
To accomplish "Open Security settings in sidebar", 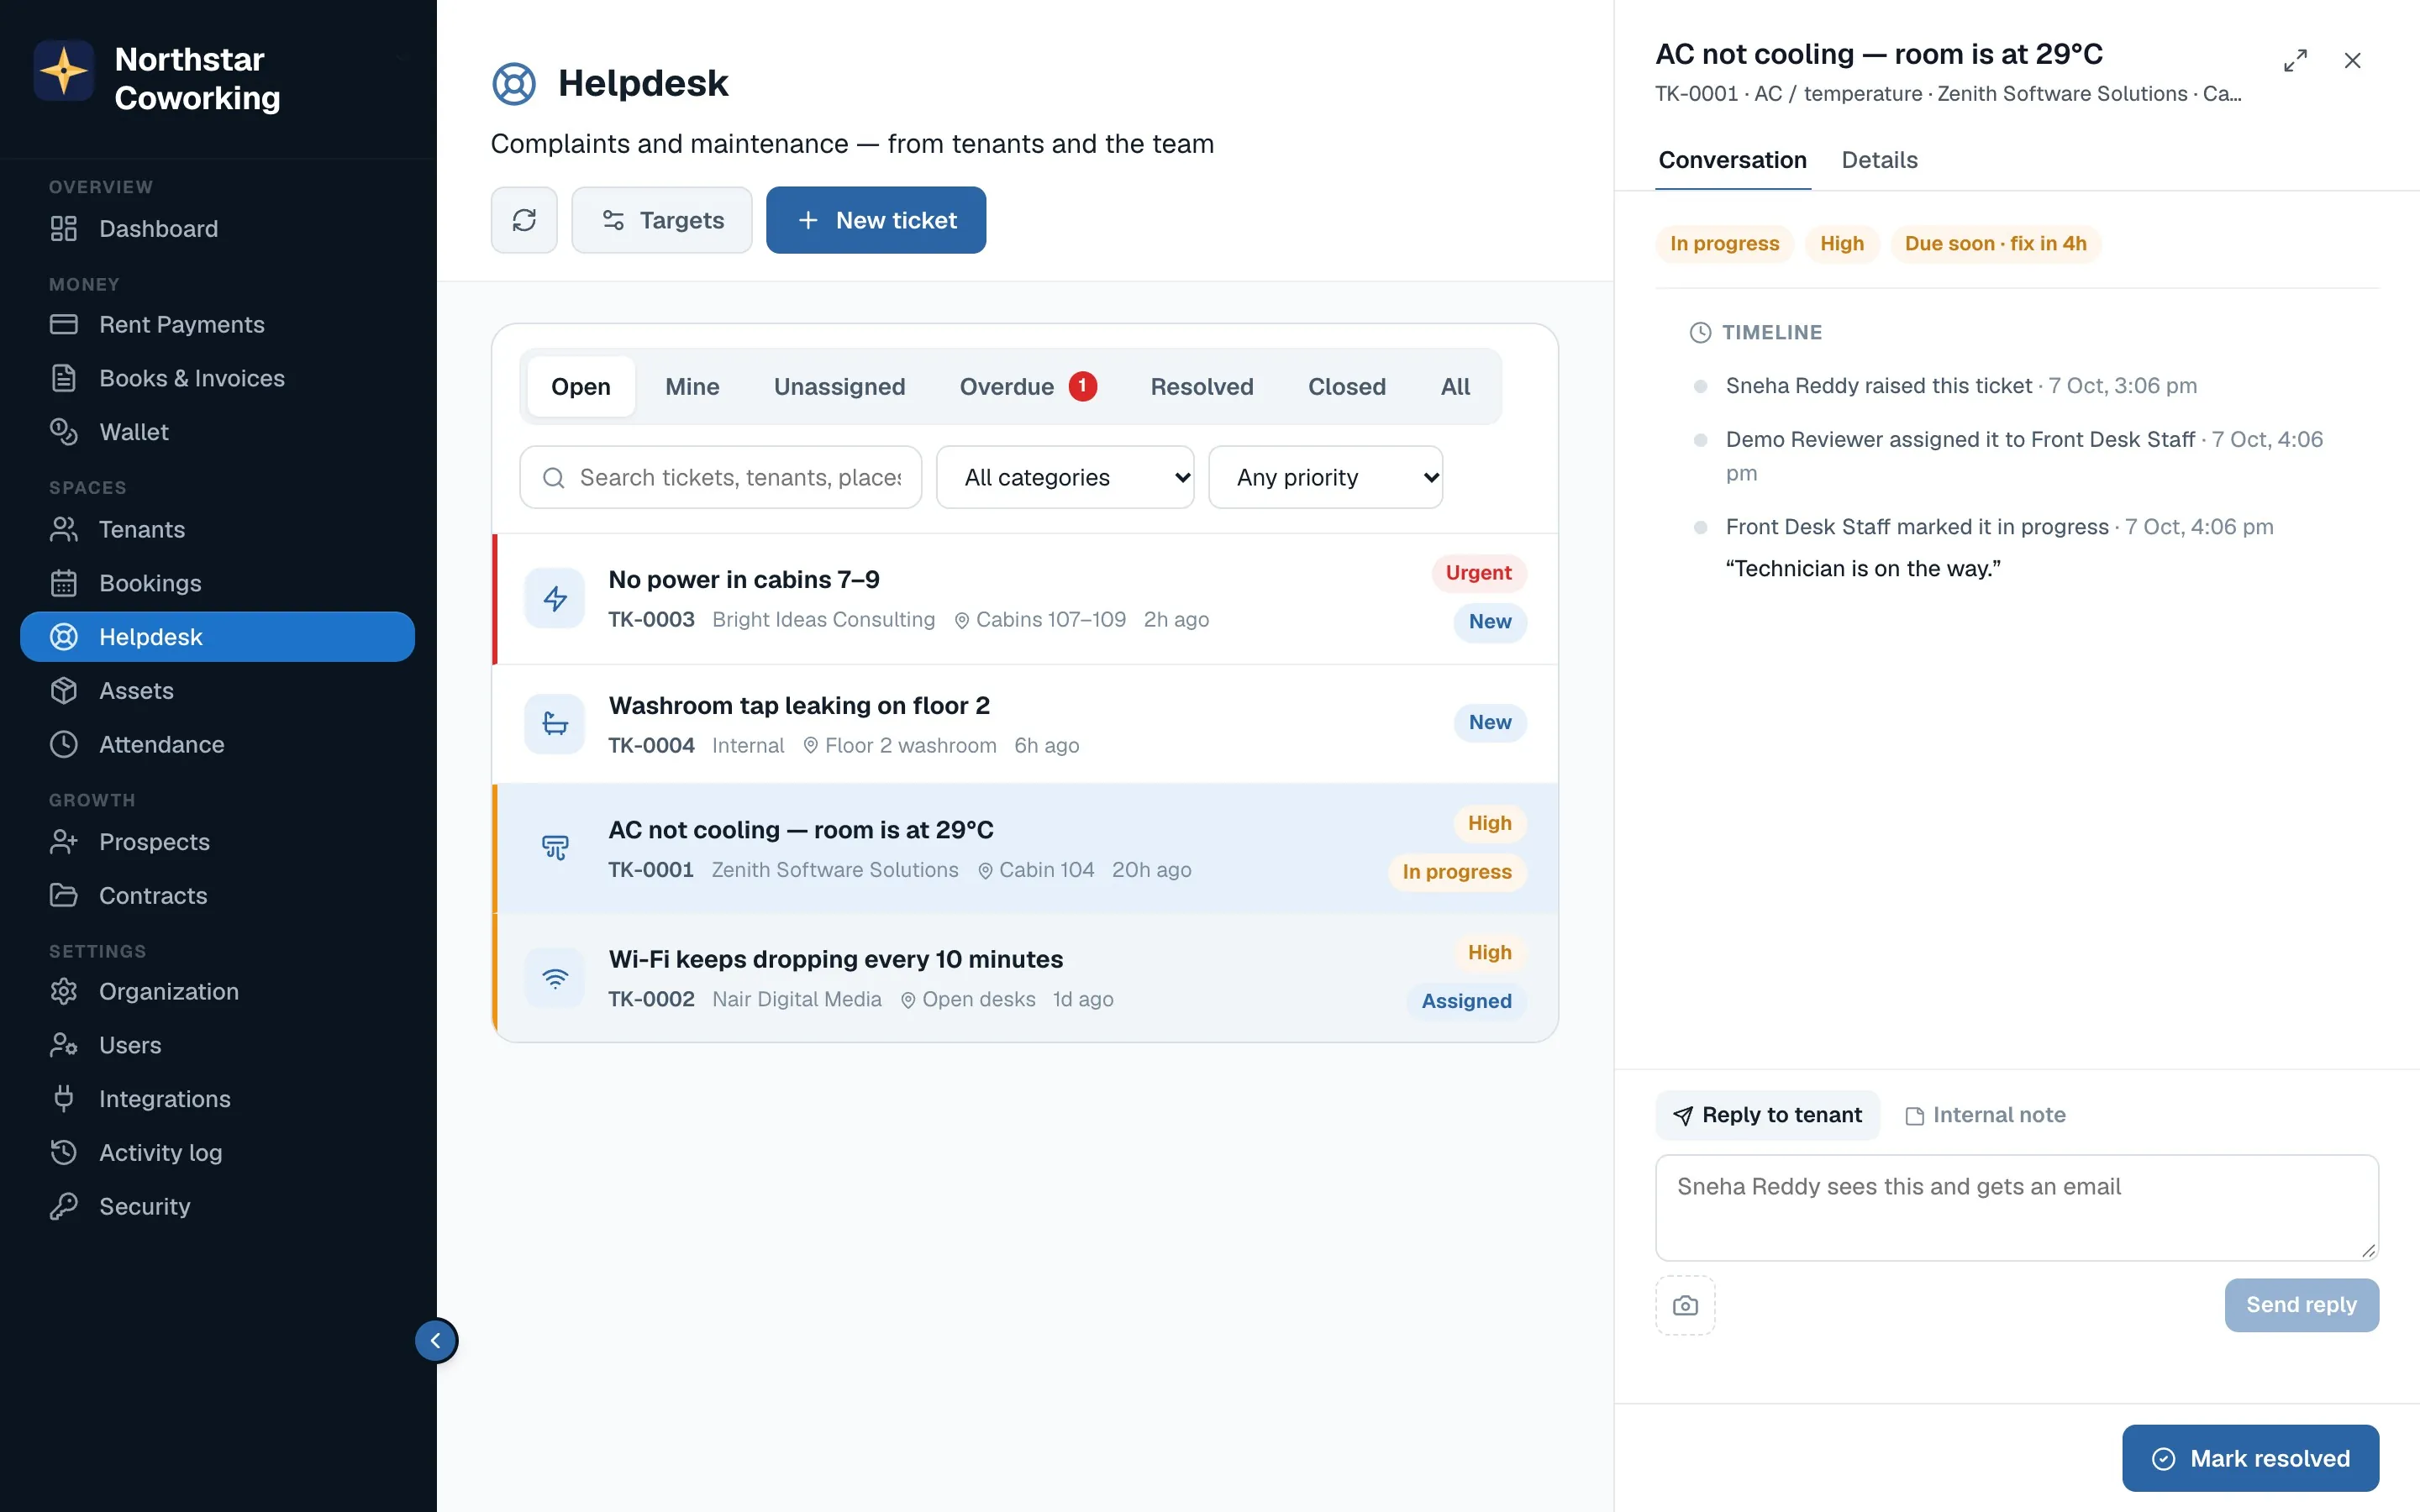I will [218, 1207].
